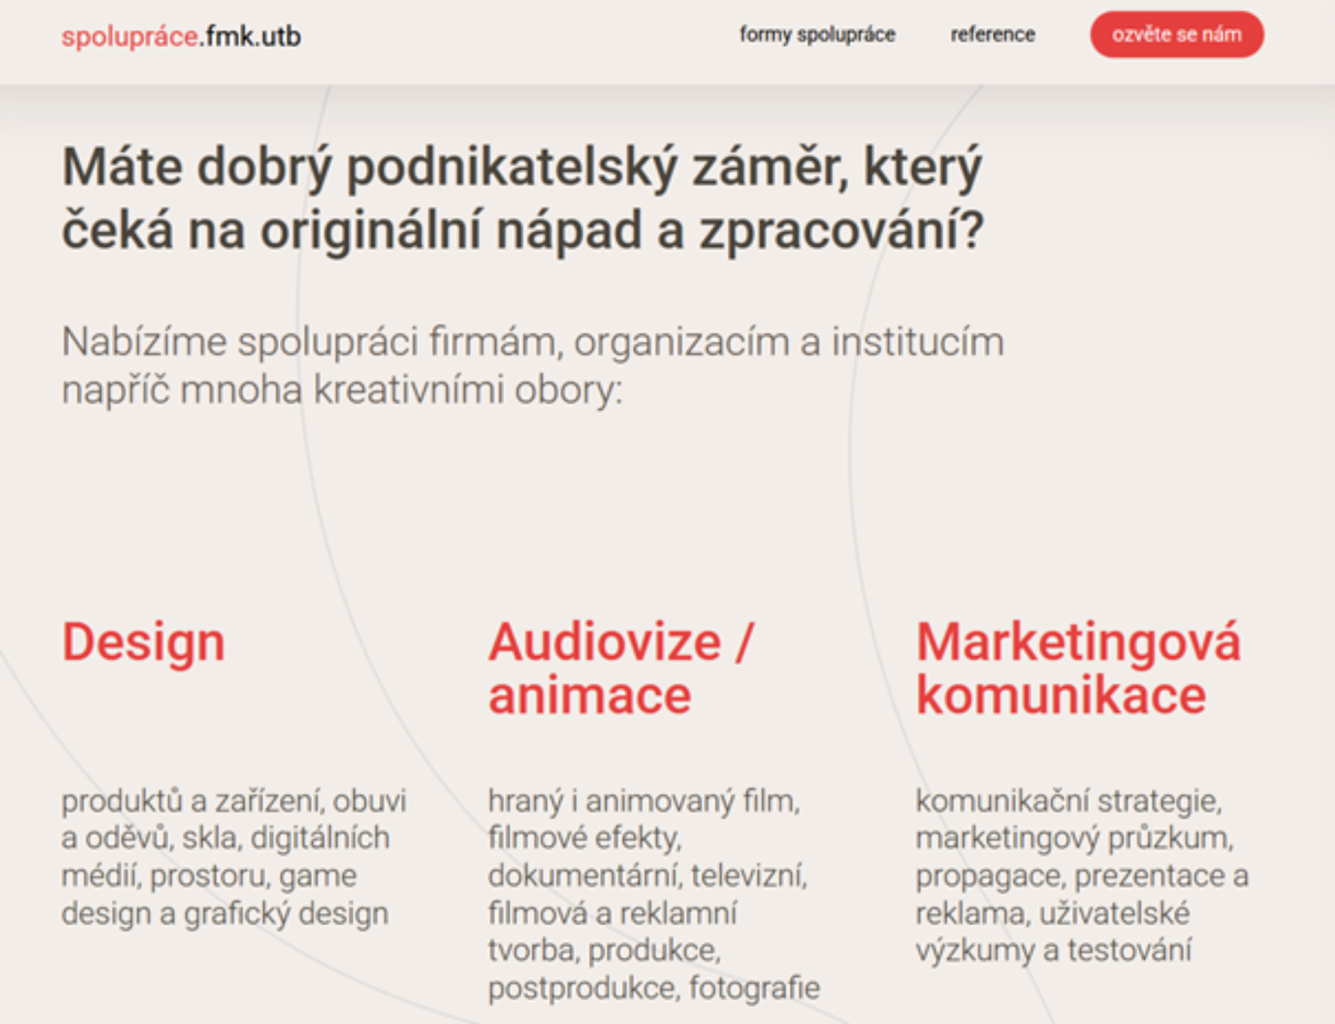Click the text 'design a grafický design'

tap(224, 914)
